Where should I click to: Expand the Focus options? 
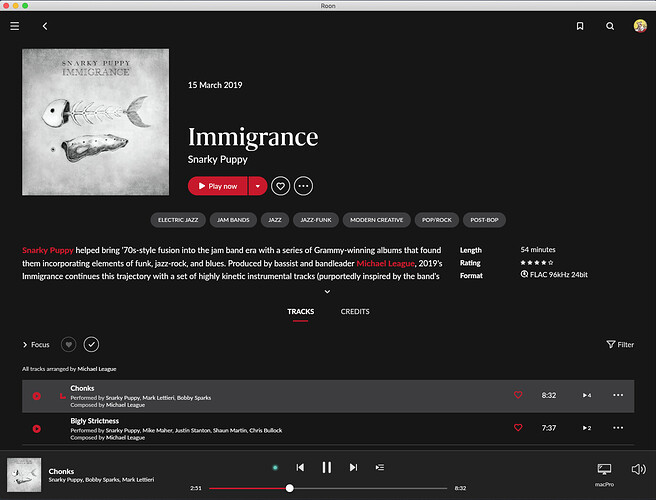click(36, 344)
